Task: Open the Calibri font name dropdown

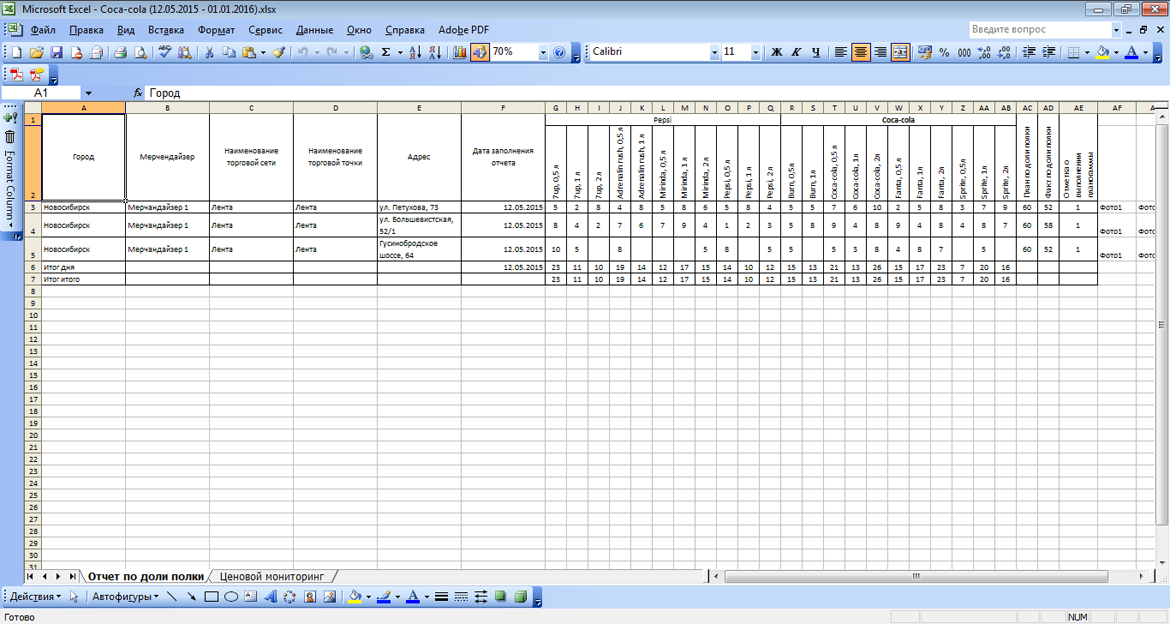Action: [714, 52]
